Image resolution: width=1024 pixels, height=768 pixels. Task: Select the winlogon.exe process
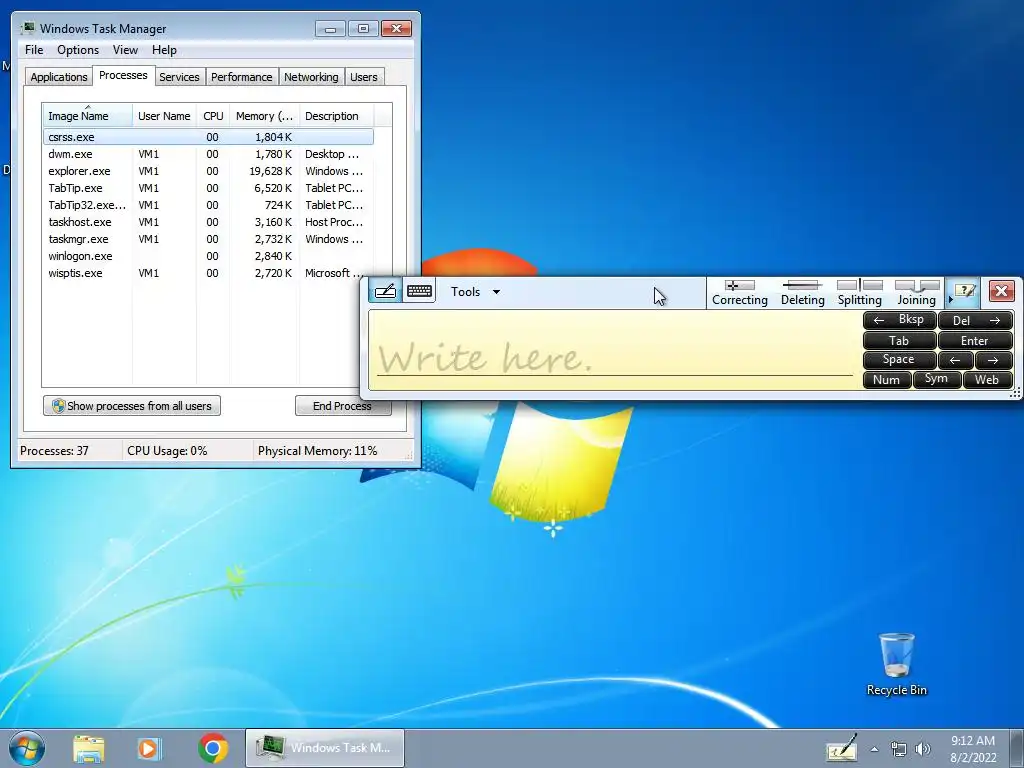click(208, 256)
